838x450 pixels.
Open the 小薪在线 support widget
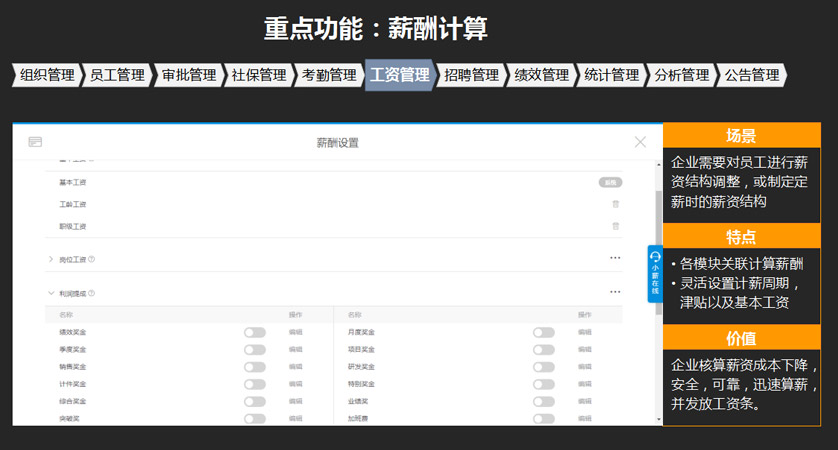[x=655, y=273]
